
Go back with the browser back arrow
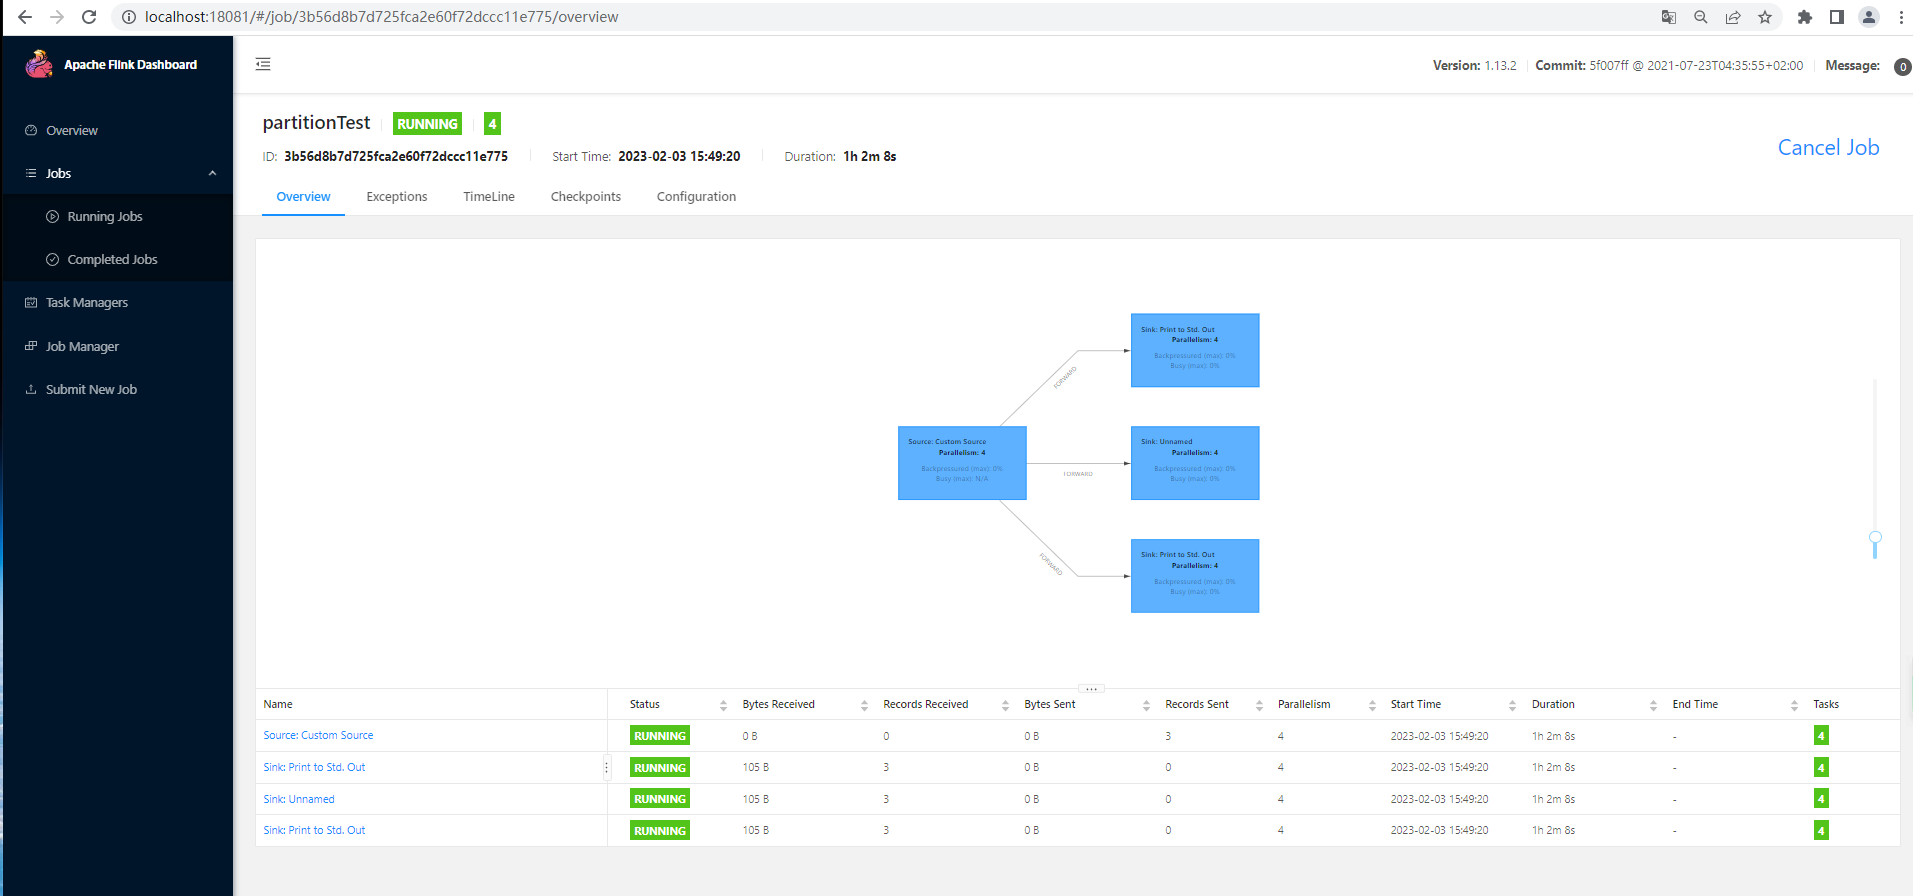[x=25, y=17]
